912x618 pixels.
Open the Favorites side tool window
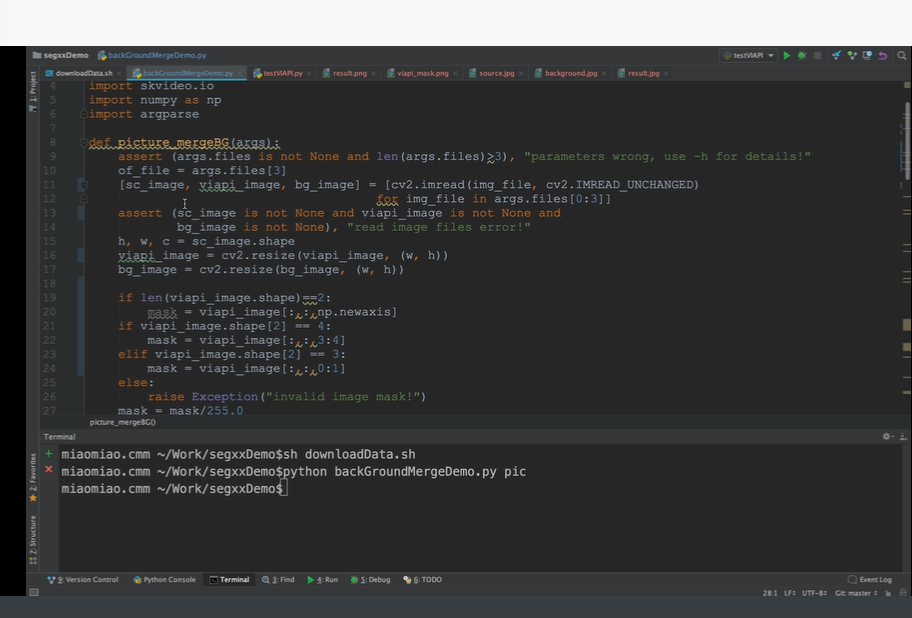[x=33, y=477]
